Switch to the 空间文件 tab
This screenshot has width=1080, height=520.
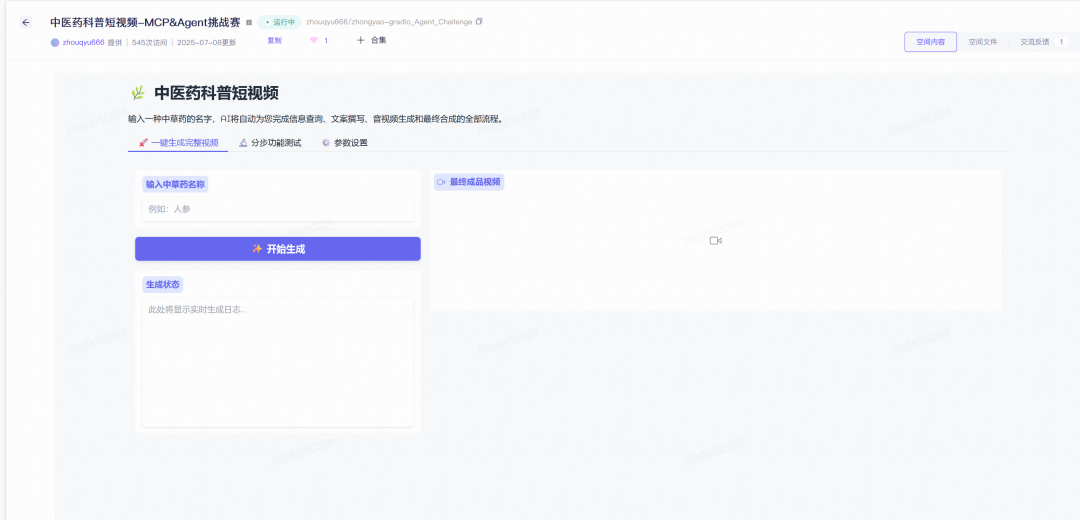[x=983, y=42]
